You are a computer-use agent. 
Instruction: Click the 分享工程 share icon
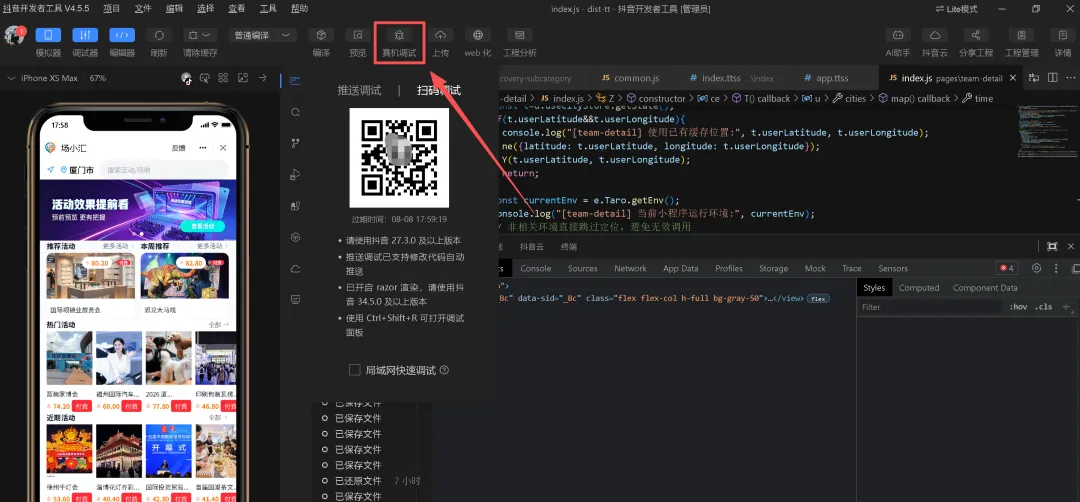[x=975, y=35]
